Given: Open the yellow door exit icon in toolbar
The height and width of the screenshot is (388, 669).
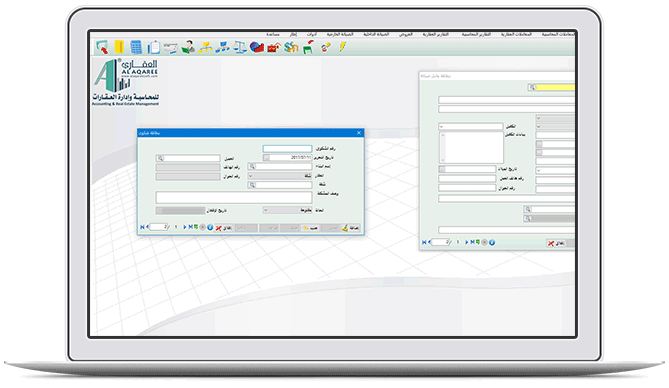Looking at the screenshot, I should [119, 47].
